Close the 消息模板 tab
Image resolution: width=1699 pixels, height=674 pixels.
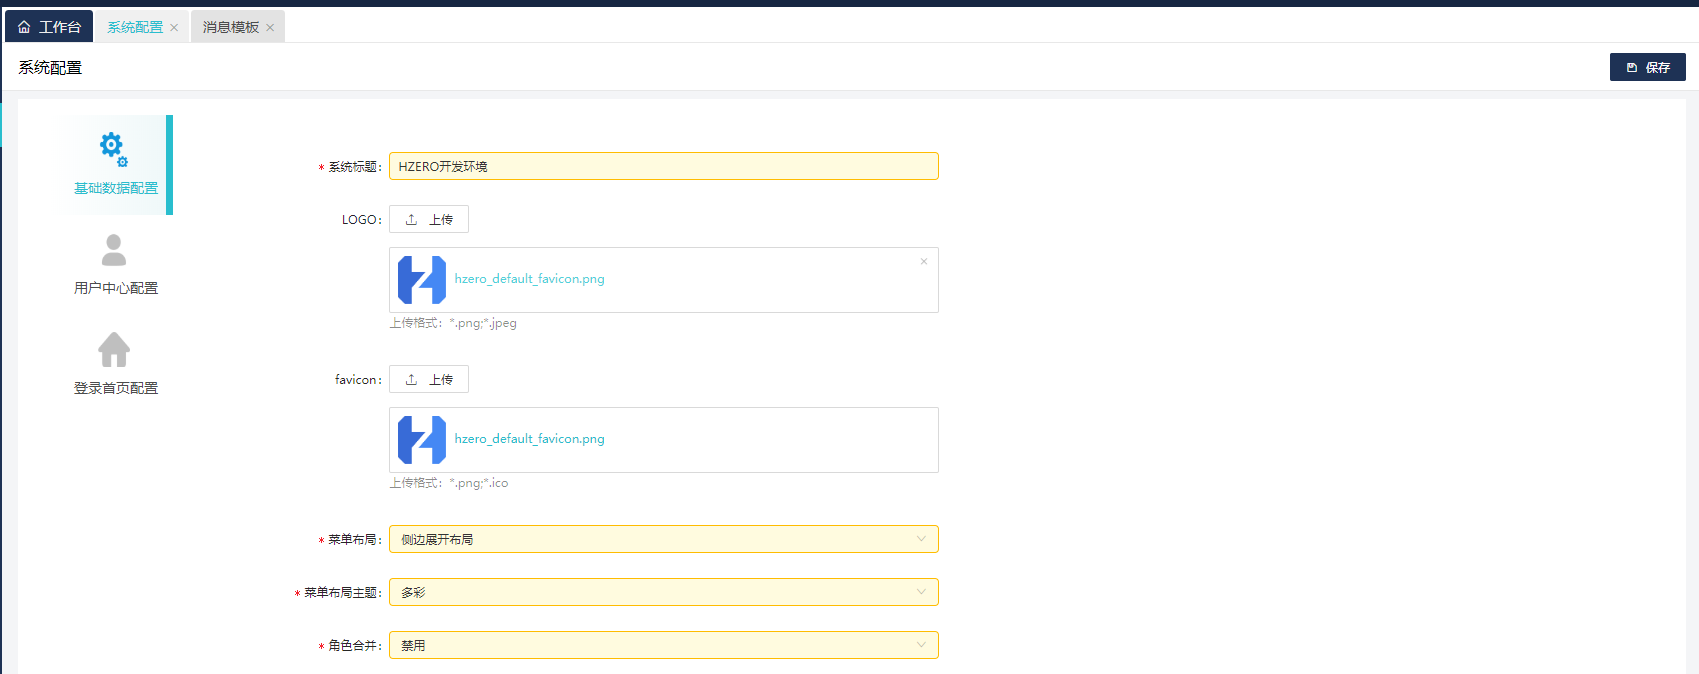pyautogui.click(x=270, y=28)
